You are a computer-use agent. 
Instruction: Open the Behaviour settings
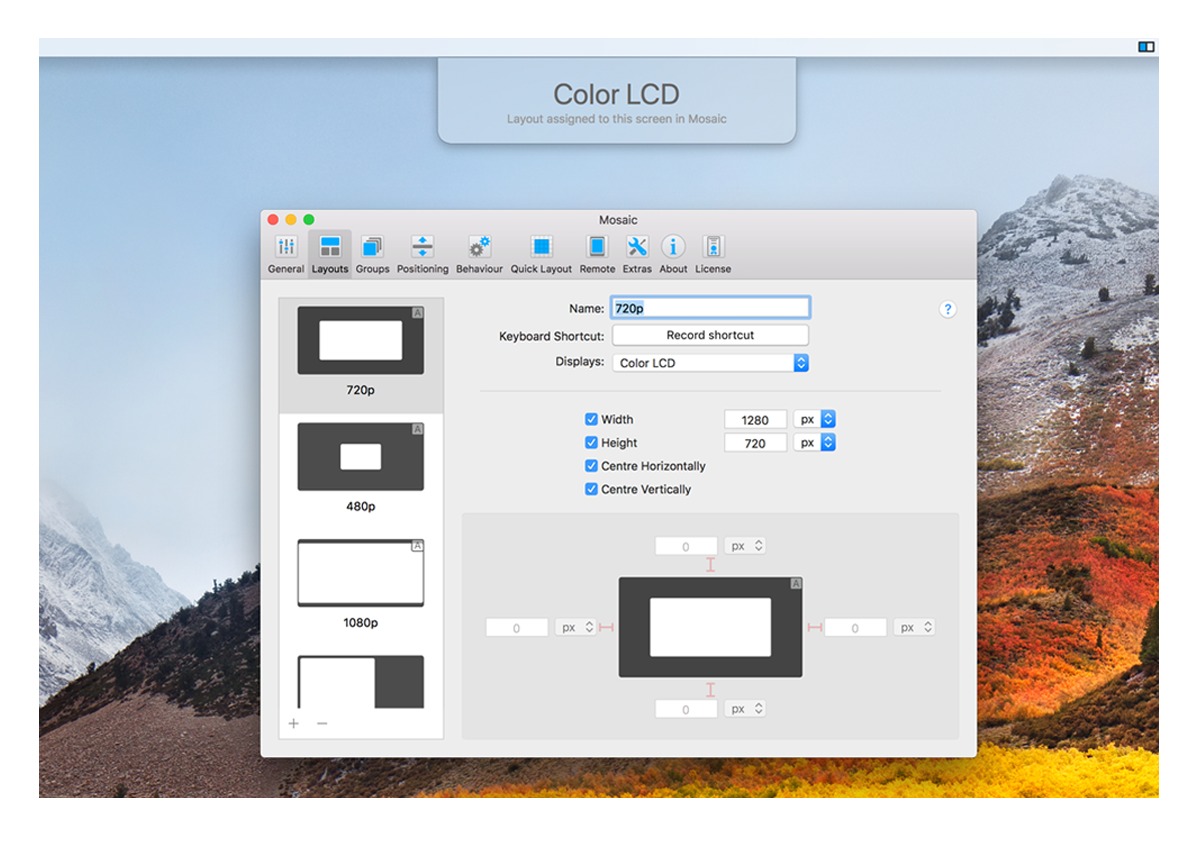tap(479, 254)
